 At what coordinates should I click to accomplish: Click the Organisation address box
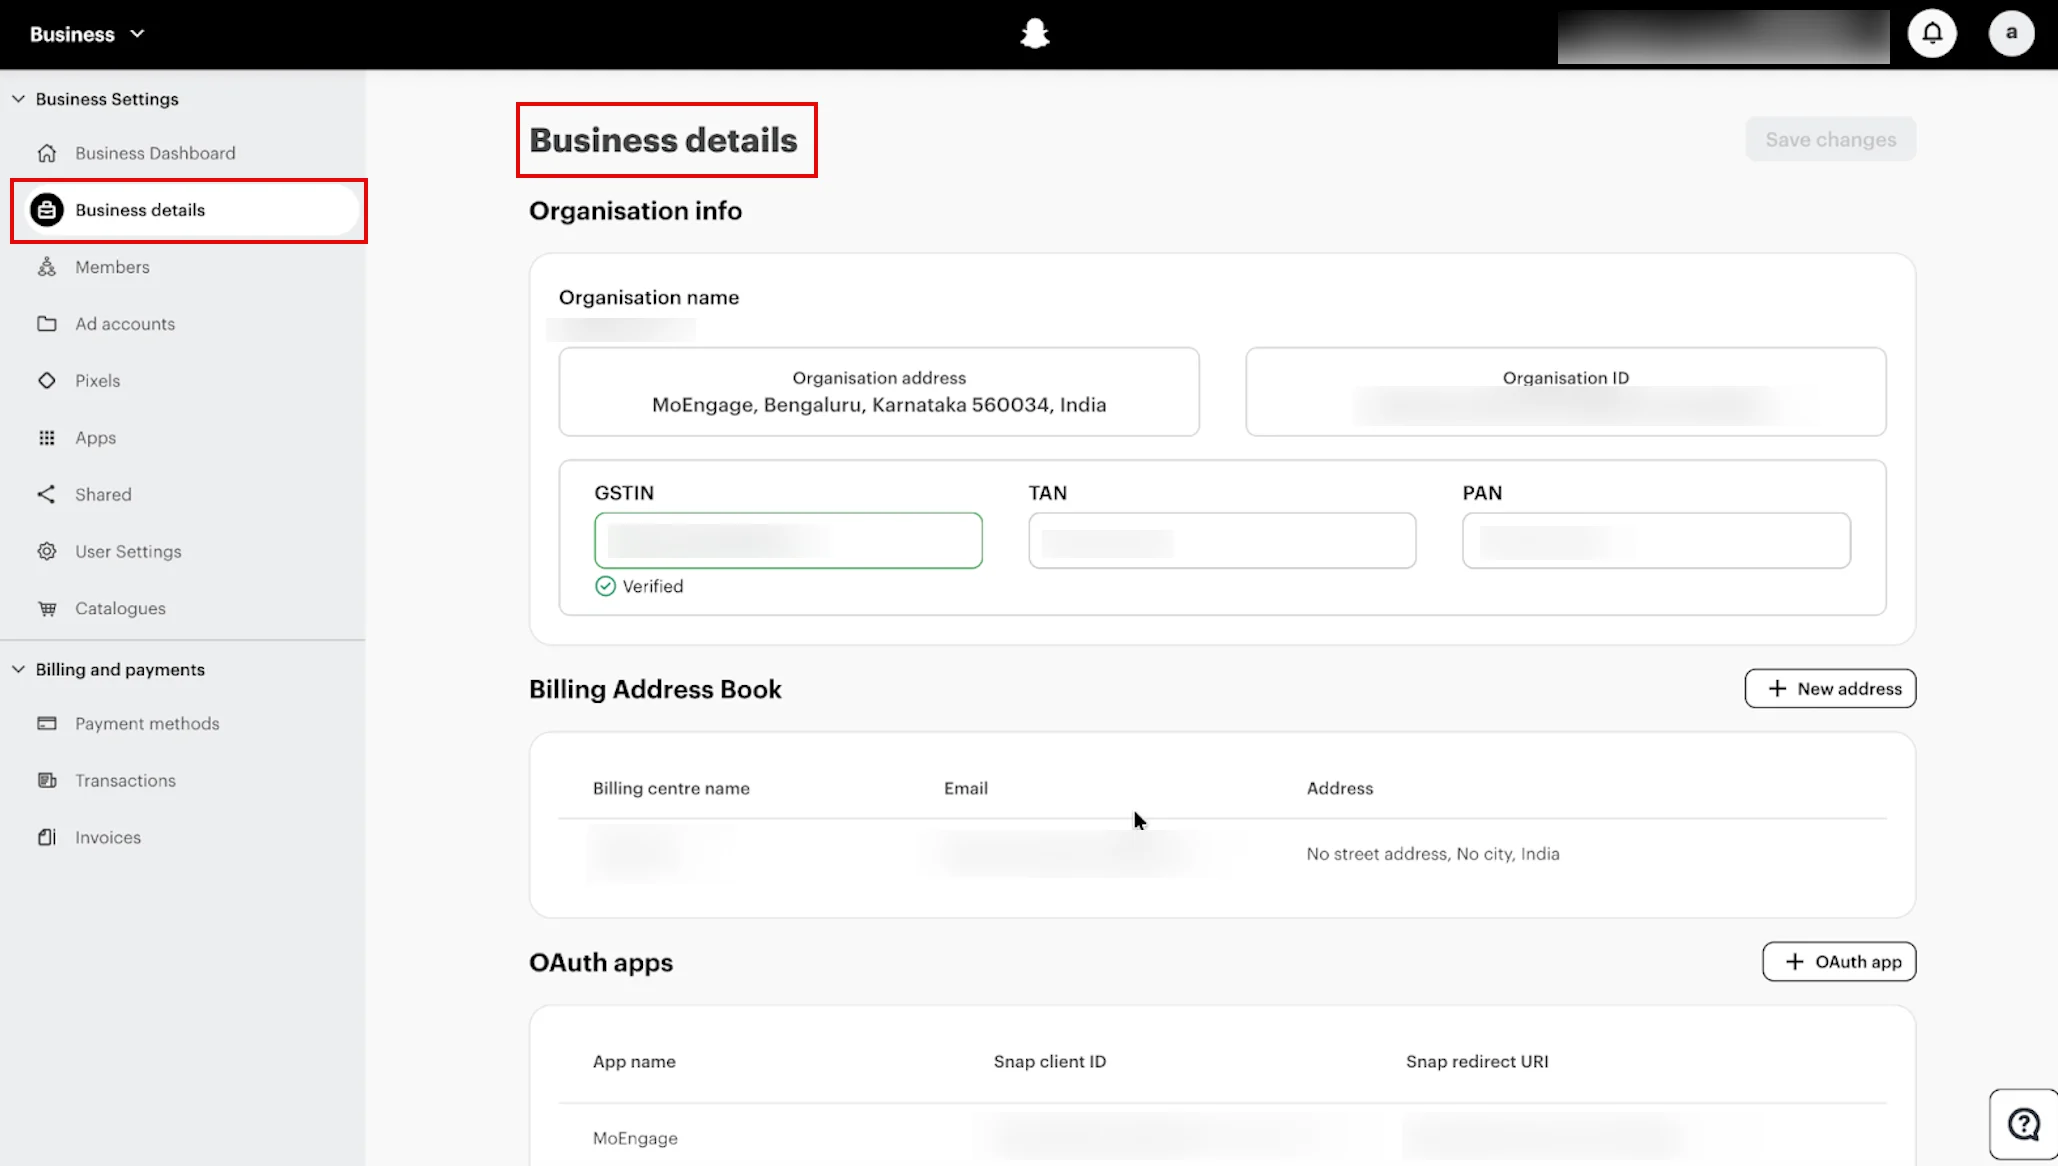point(879,392)
